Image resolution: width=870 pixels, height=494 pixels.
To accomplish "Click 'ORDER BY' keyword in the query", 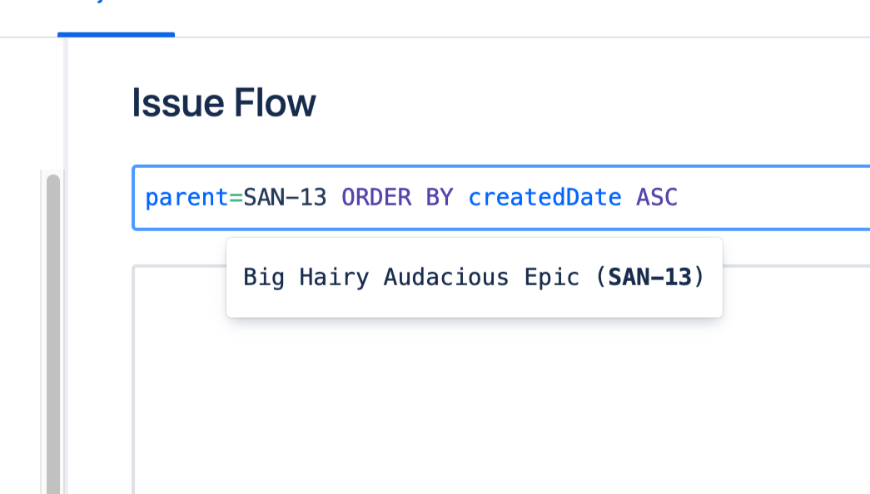I will (x=397, y=198).
